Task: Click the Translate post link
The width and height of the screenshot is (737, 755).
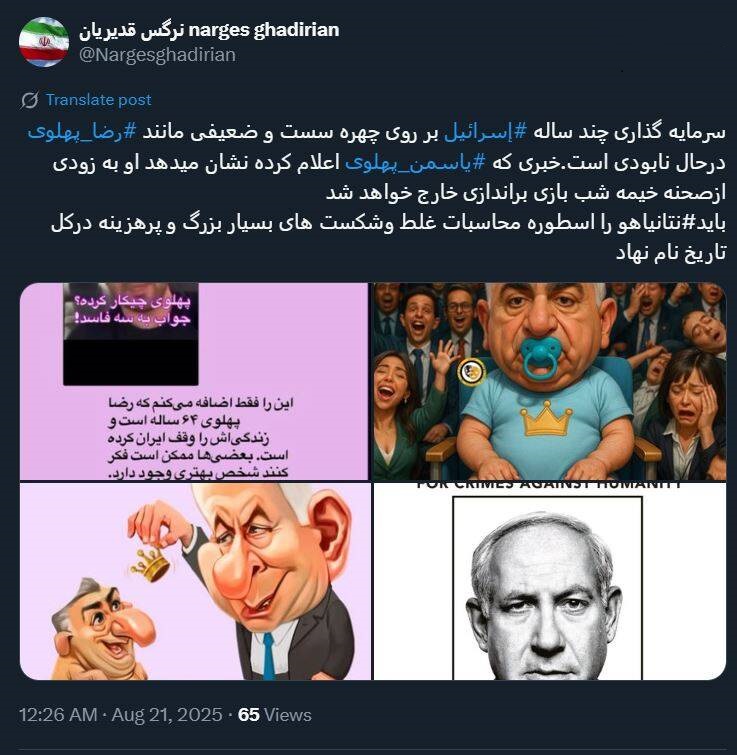Action: click(x=98, y=100)
